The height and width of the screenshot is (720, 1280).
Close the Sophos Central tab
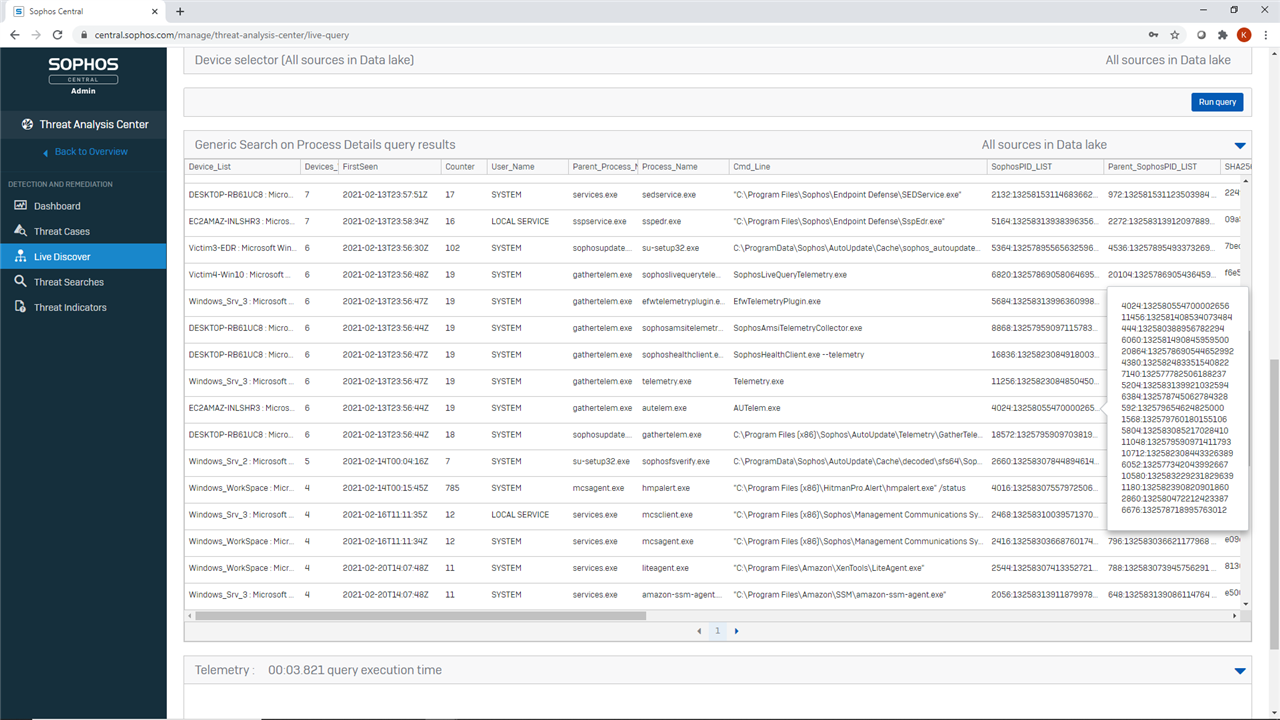(x=157, y=11)
